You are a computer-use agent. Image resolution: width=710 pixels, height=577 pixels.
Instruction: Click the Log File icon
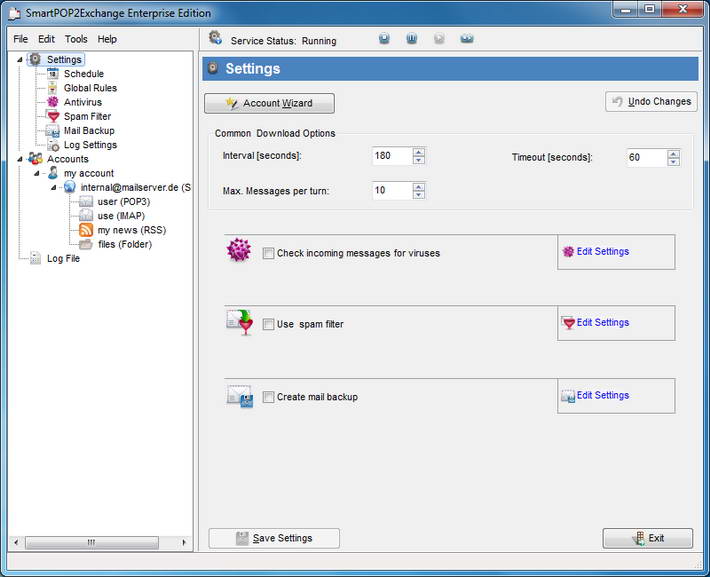[x=35, y=259]
